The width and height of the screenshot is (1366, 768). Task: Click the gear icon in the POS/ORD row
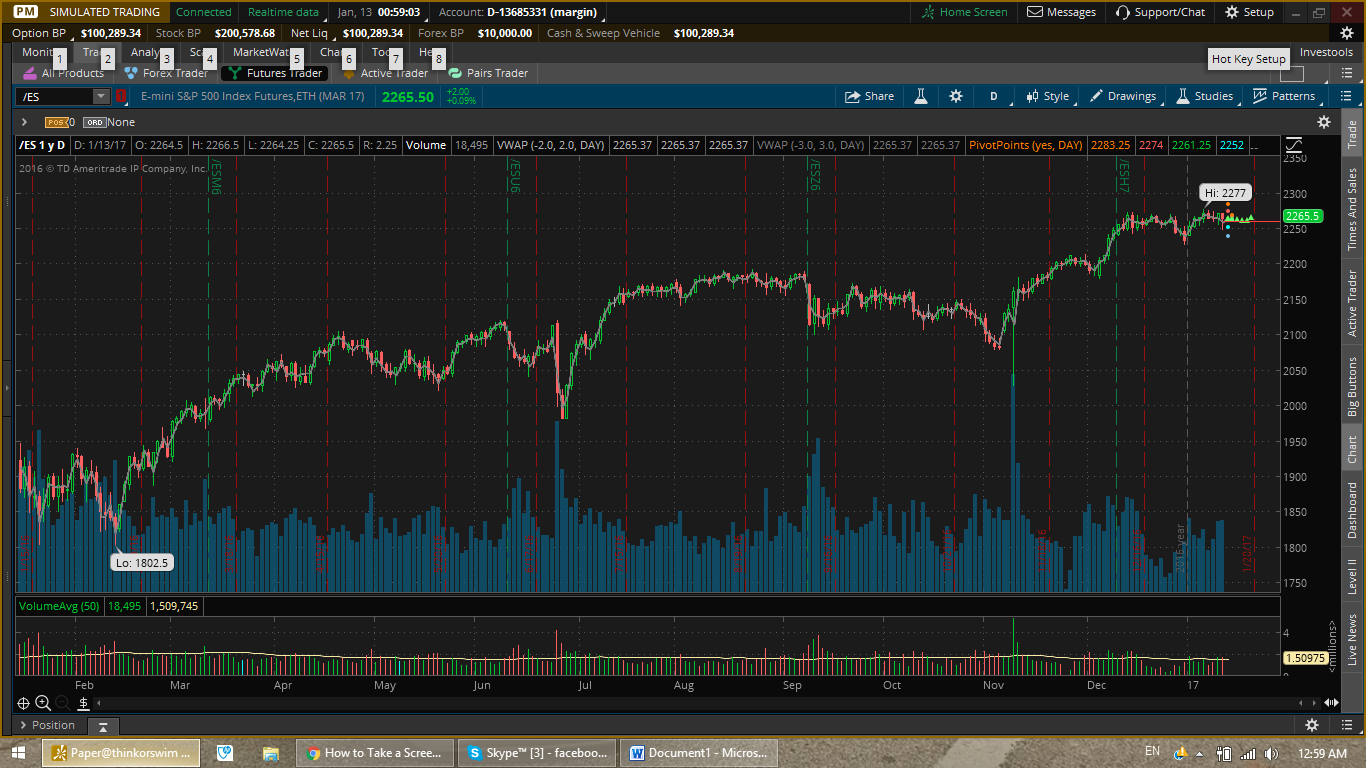(x=1324, y=122)
